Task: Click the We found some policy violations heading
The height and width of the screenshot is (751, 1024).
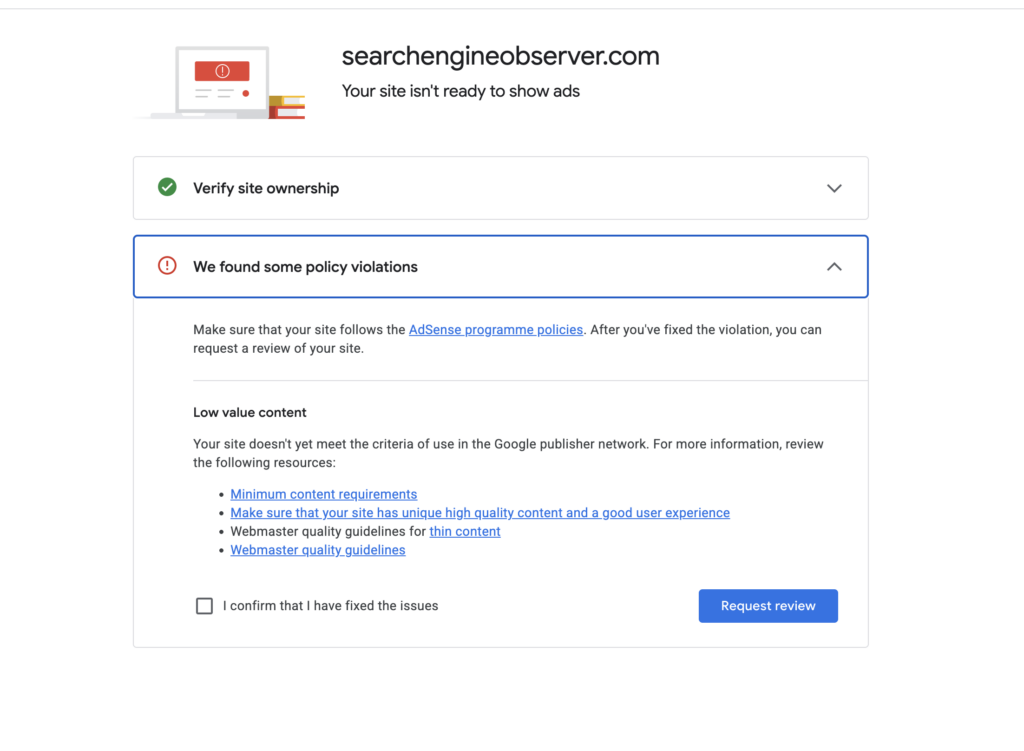Action: tap(305, 266)
